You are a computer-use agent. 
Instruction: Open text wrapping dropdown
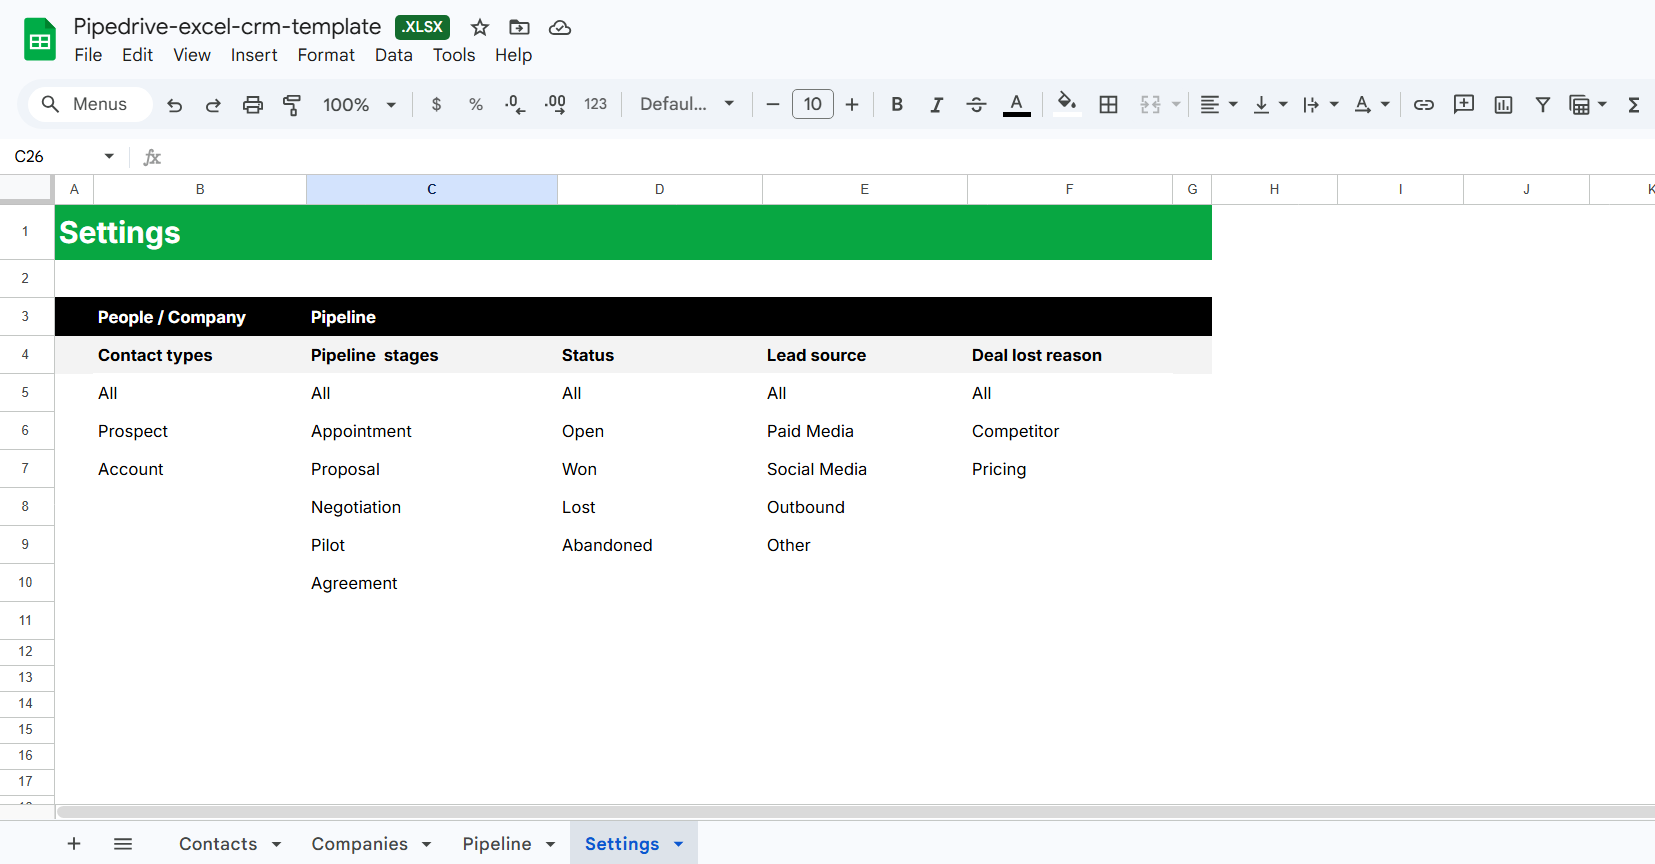tap(1320, 104)
